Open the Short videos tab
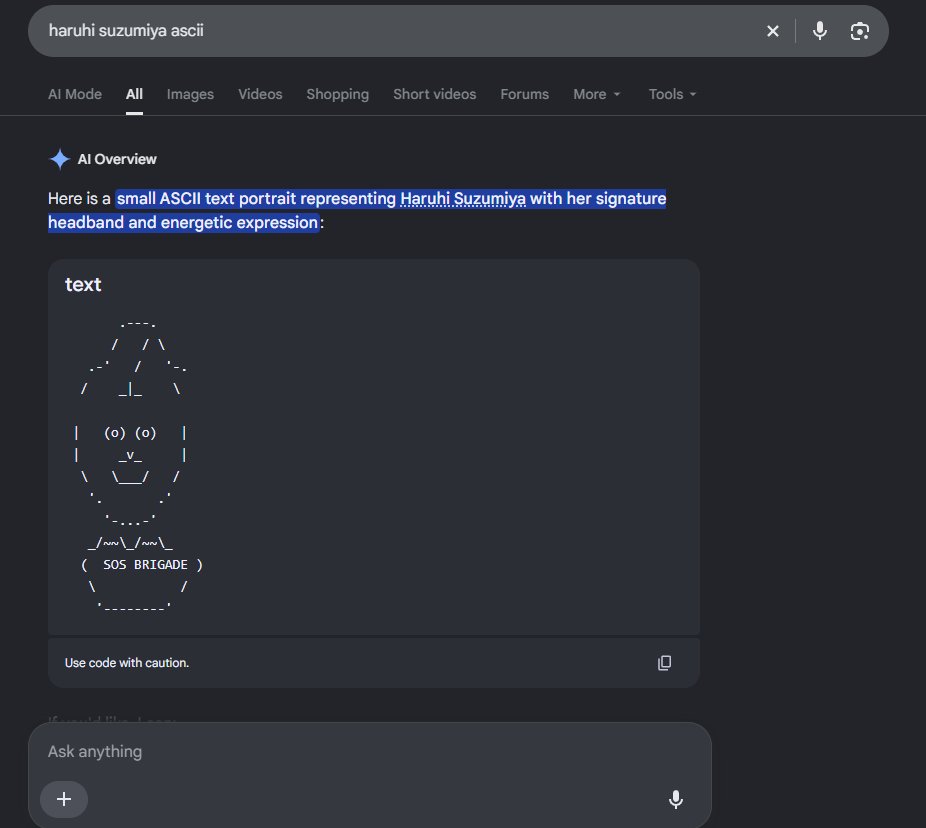926x828 pixels. click(x=435, y=94)
